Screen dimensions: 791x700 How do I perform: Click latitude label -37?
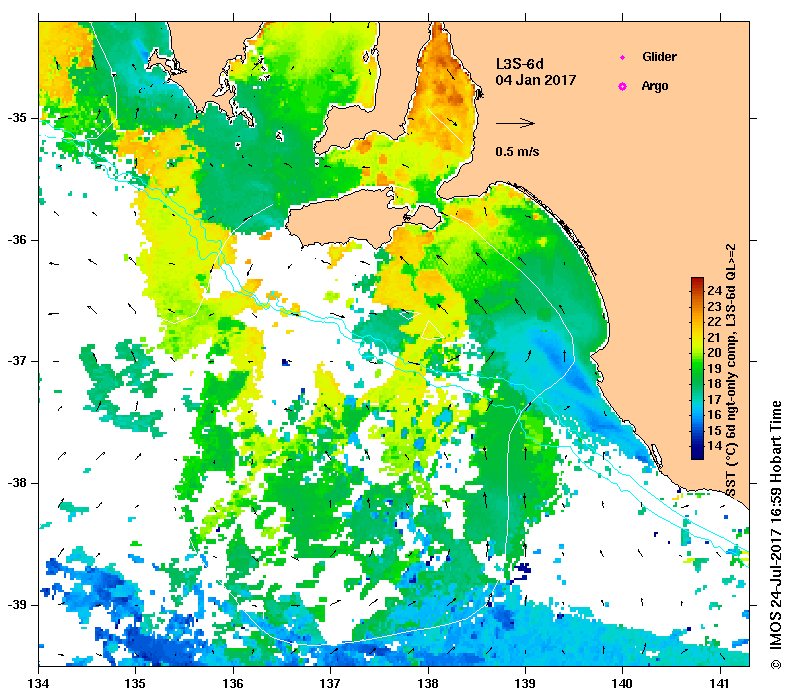[x=16, y=361]
